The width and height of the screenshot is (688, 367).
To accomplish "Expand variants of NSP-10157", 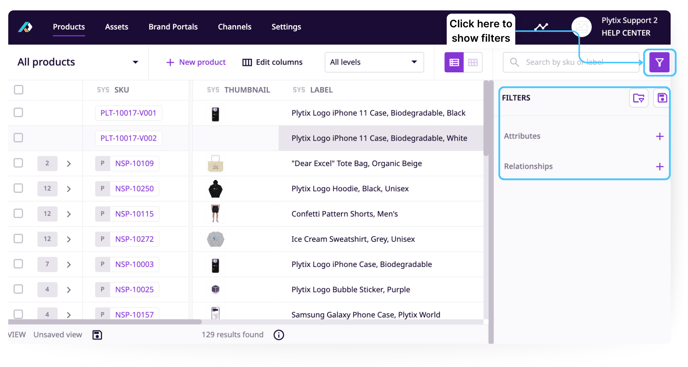I will coord(69,315).
